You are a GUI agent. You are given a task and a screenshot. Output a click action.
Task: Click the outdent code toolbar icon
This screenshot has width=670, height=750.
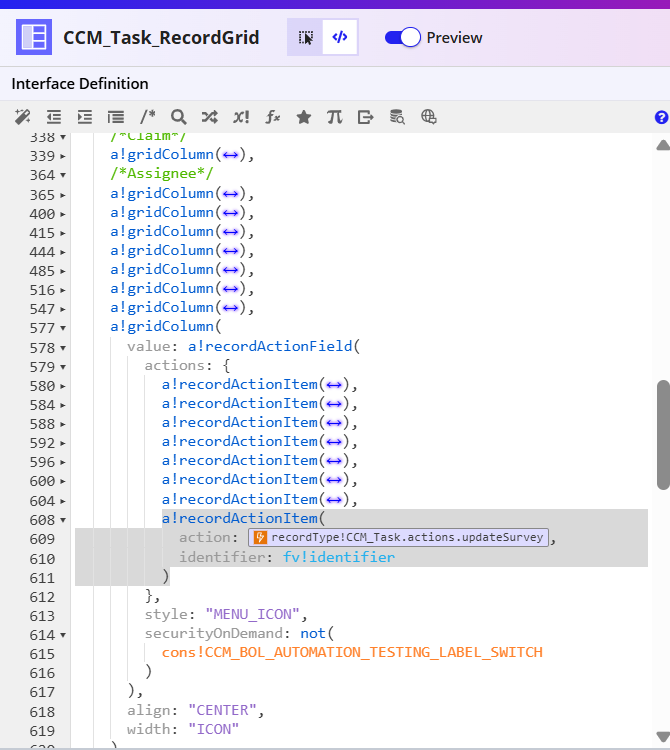point(54,117)
